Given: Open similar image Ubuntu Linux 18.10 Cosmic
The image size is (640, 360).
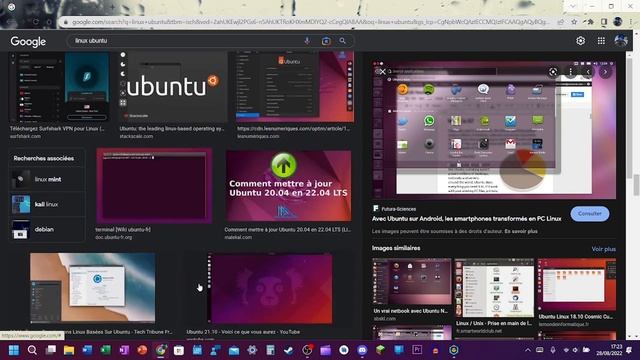Looking at the screenshot, I should coord(577,284).
